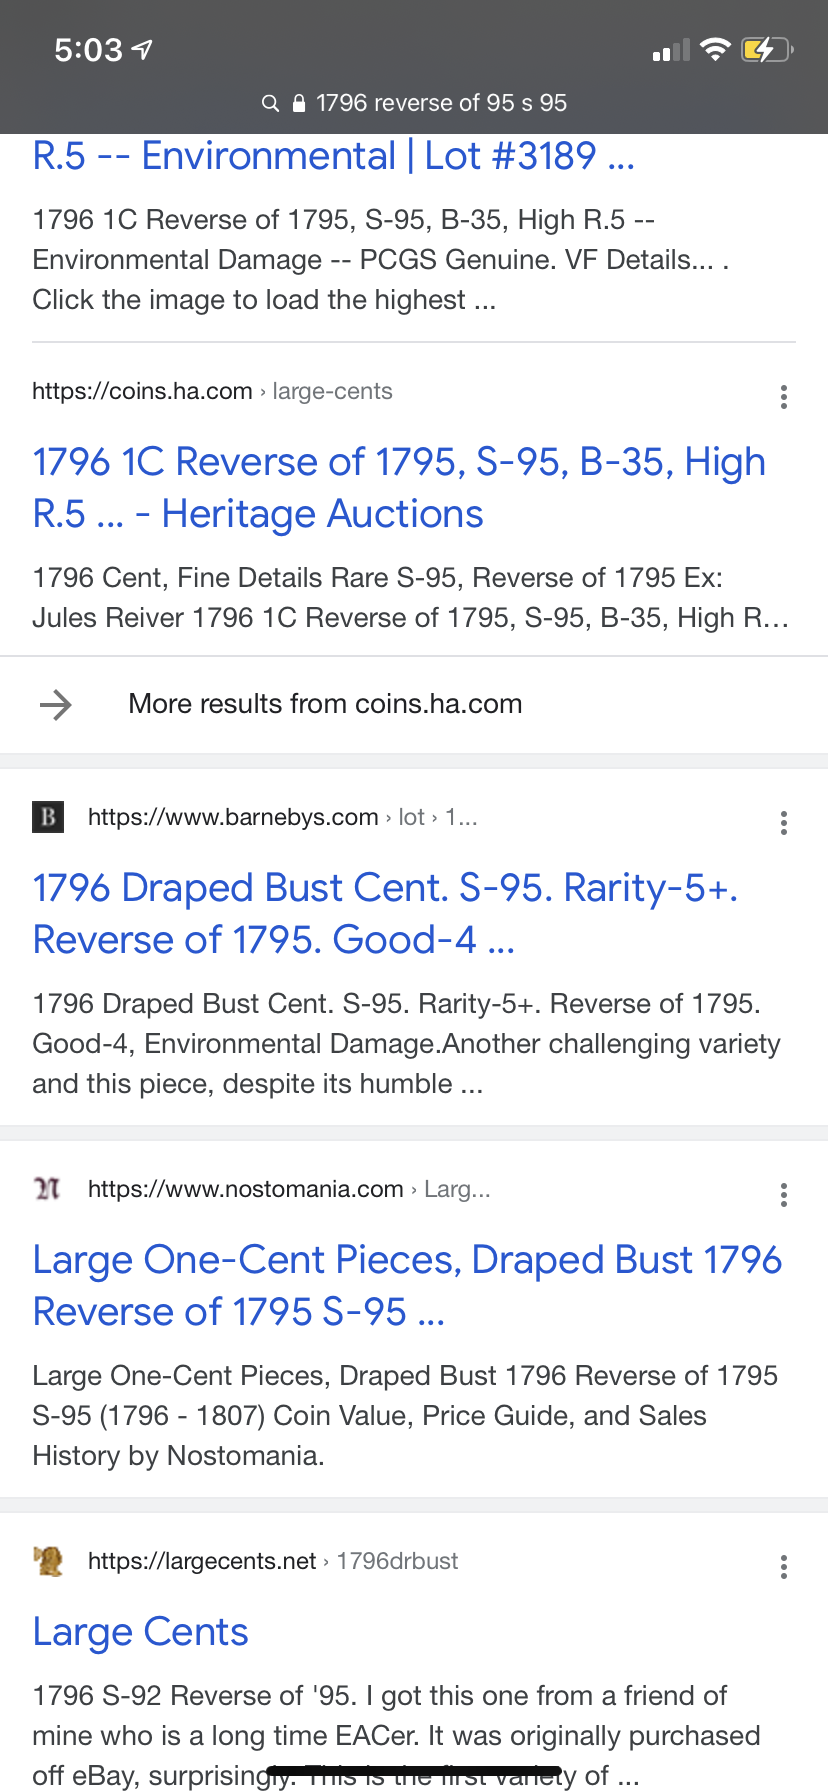The width and height of the screenshot is (828, 1792).
Task: Tap the largecents.net coin favicon
Action: [x=48, y=1561]
